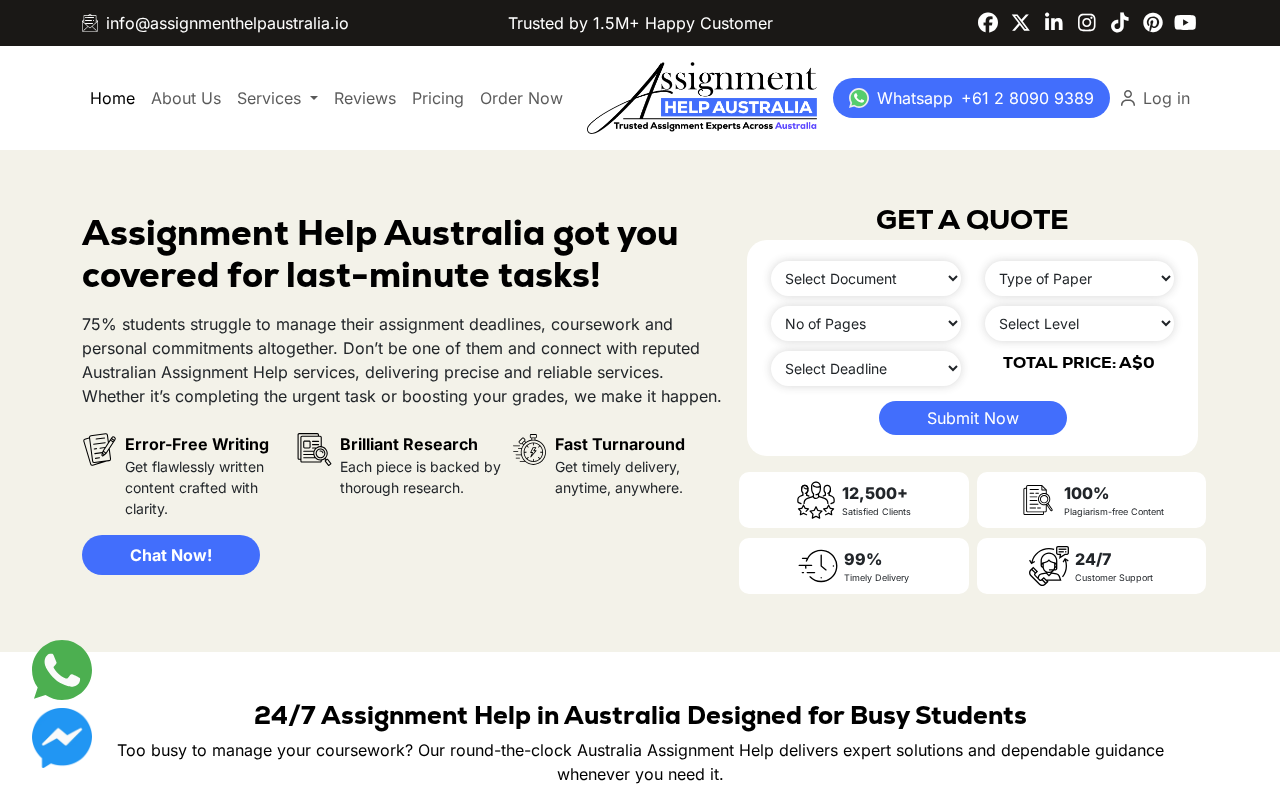Open the TikTok social icon
The image size is (1280, 800).
click(1120, 23)
